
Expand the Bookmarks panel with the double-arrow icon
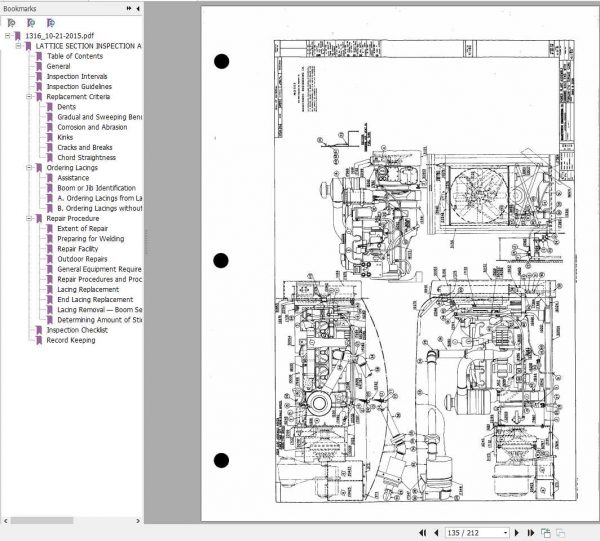(129, 8)
